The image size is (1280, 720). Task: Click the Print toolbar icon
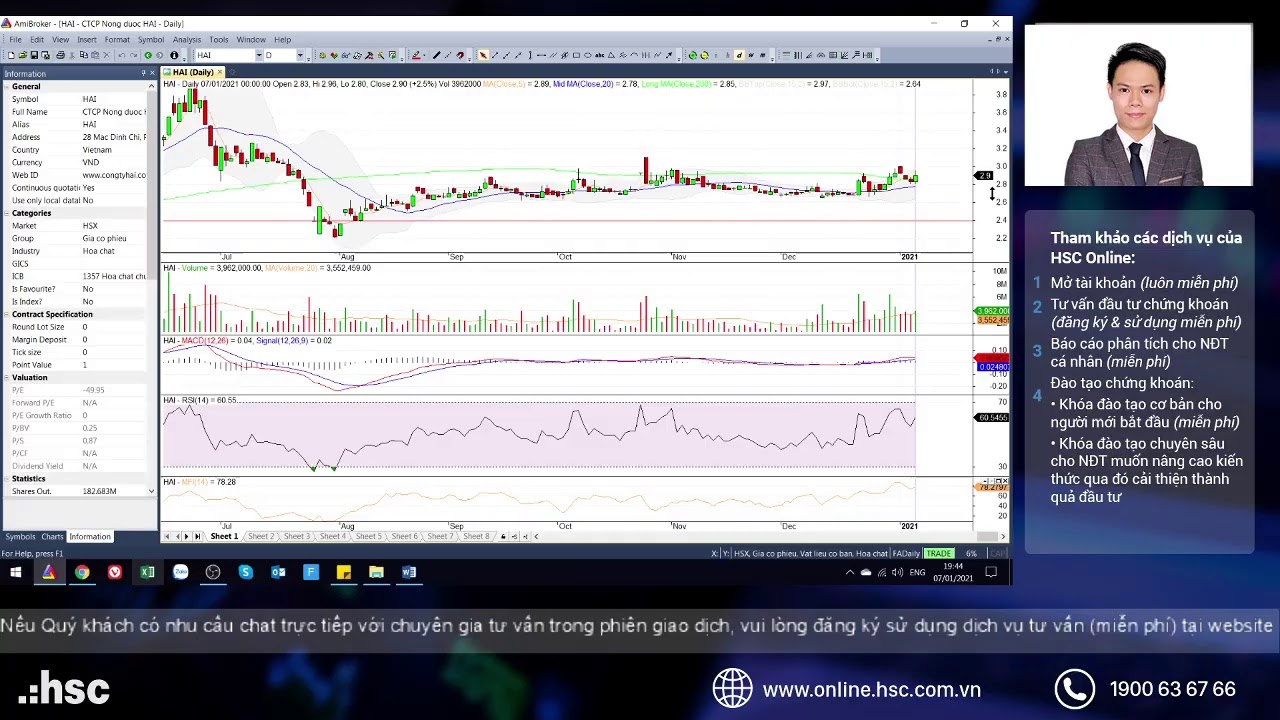(x=60, y=55)
